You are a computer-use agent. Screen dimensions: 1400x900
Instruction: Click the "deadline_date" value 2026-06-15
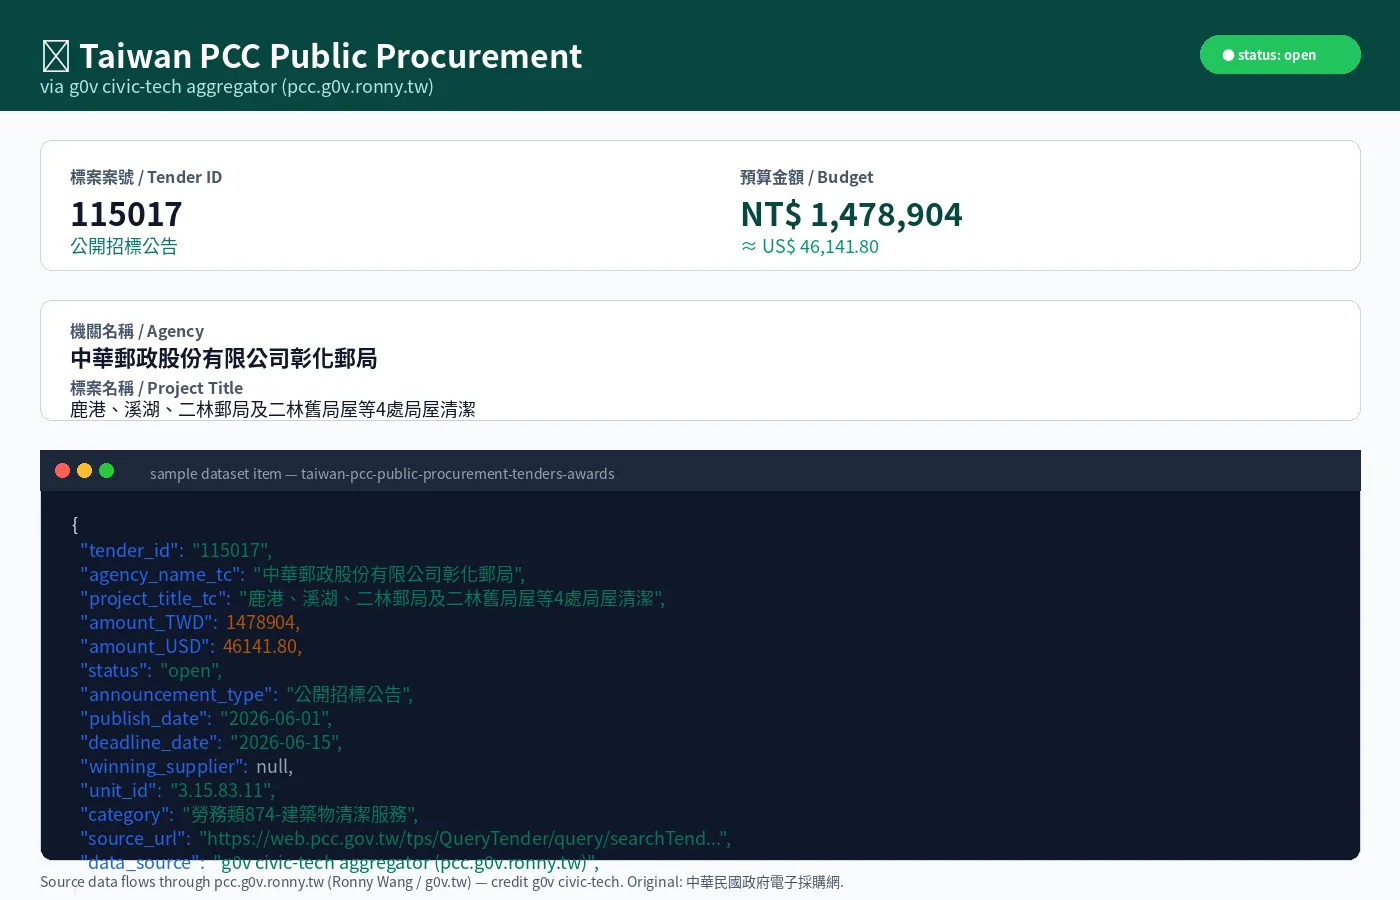284,742
